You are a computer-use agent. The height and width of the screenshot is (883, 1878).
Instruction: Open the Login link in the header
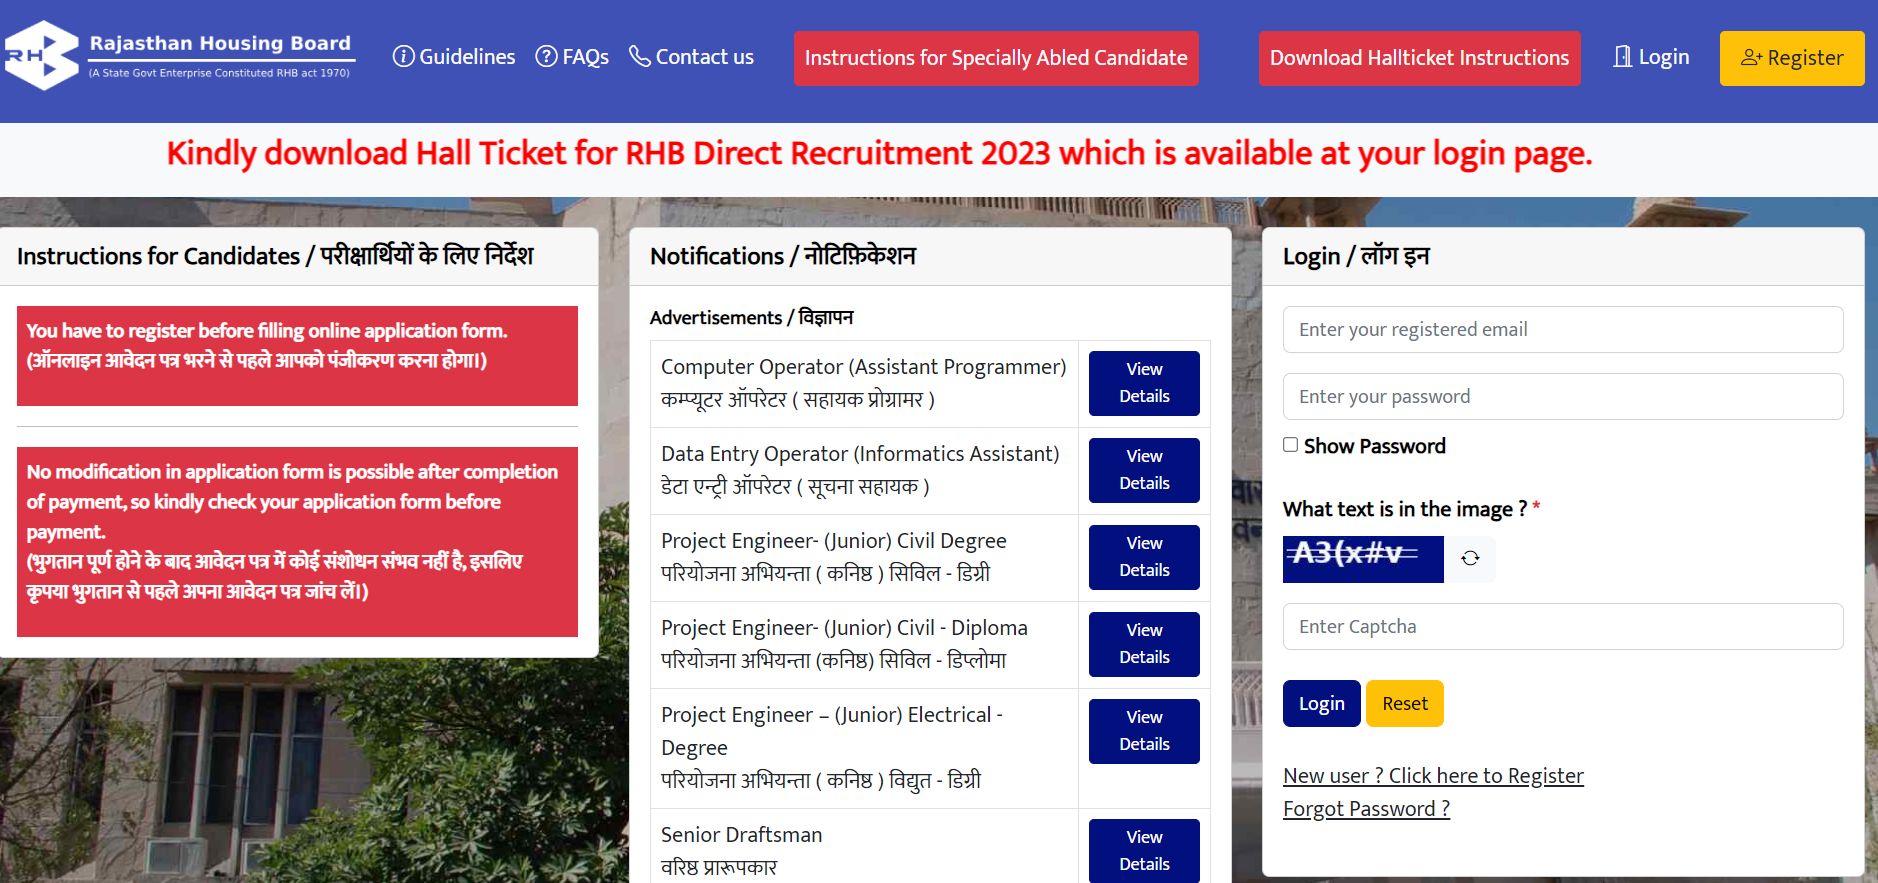coord(1652,57)
